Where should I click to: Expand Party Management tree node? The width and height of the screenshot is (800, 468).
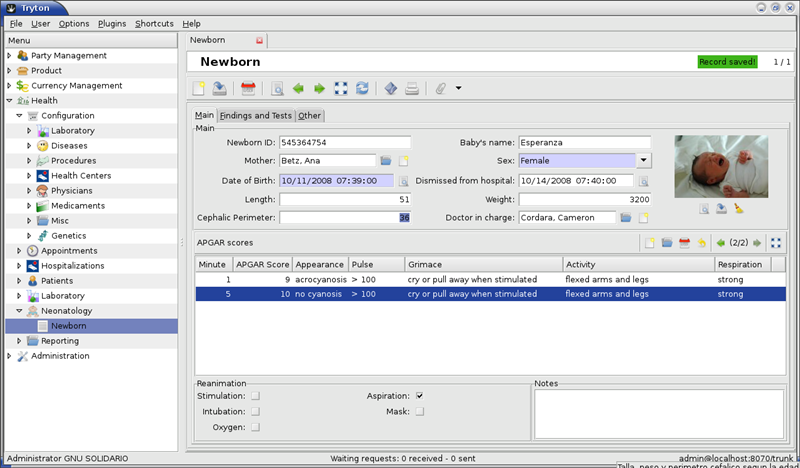[10, 56]
